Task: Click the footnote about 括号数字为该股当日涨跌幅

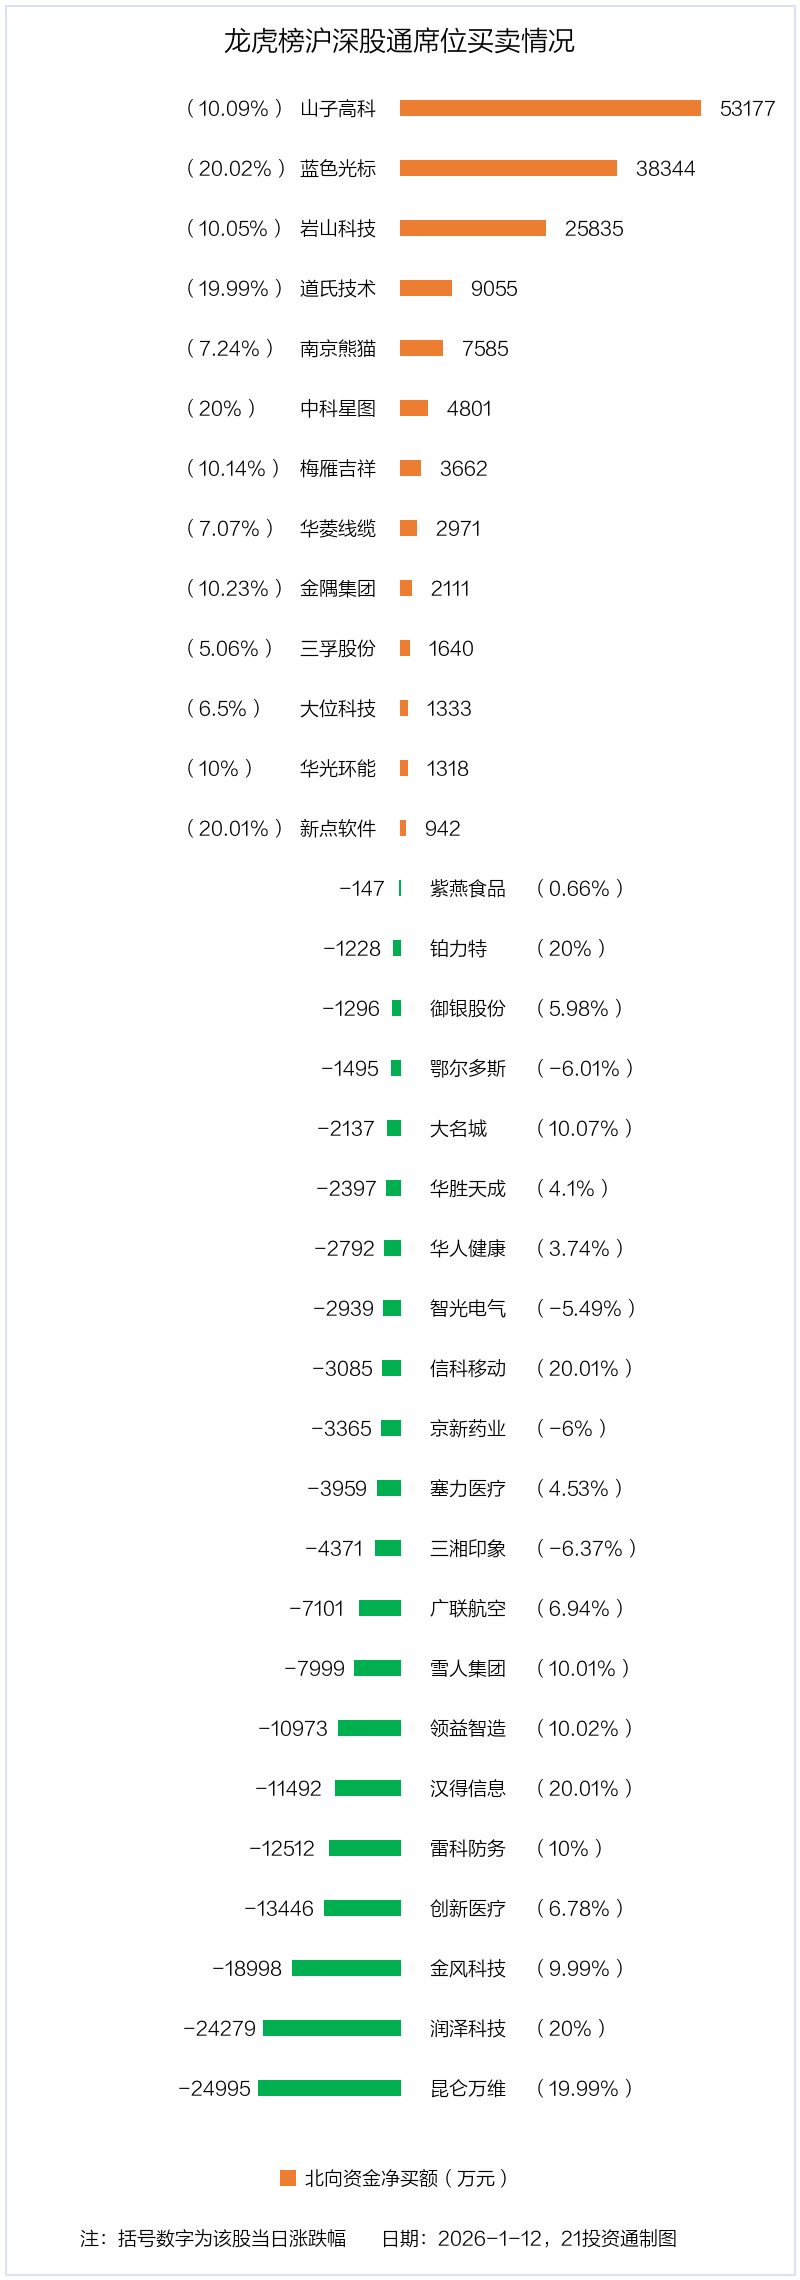Action: tap(213, 2238)
